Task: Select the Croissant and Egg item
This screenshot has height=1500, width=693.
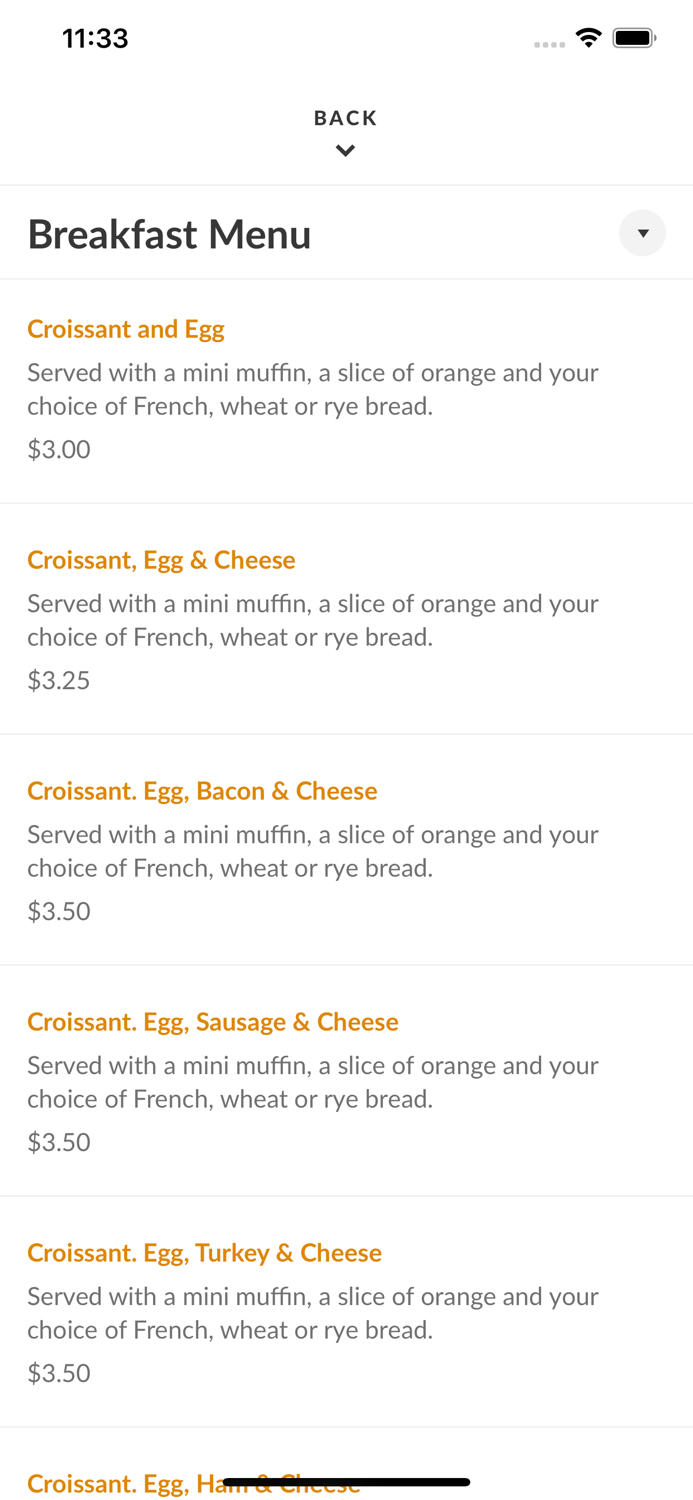Action: point(126,329)
